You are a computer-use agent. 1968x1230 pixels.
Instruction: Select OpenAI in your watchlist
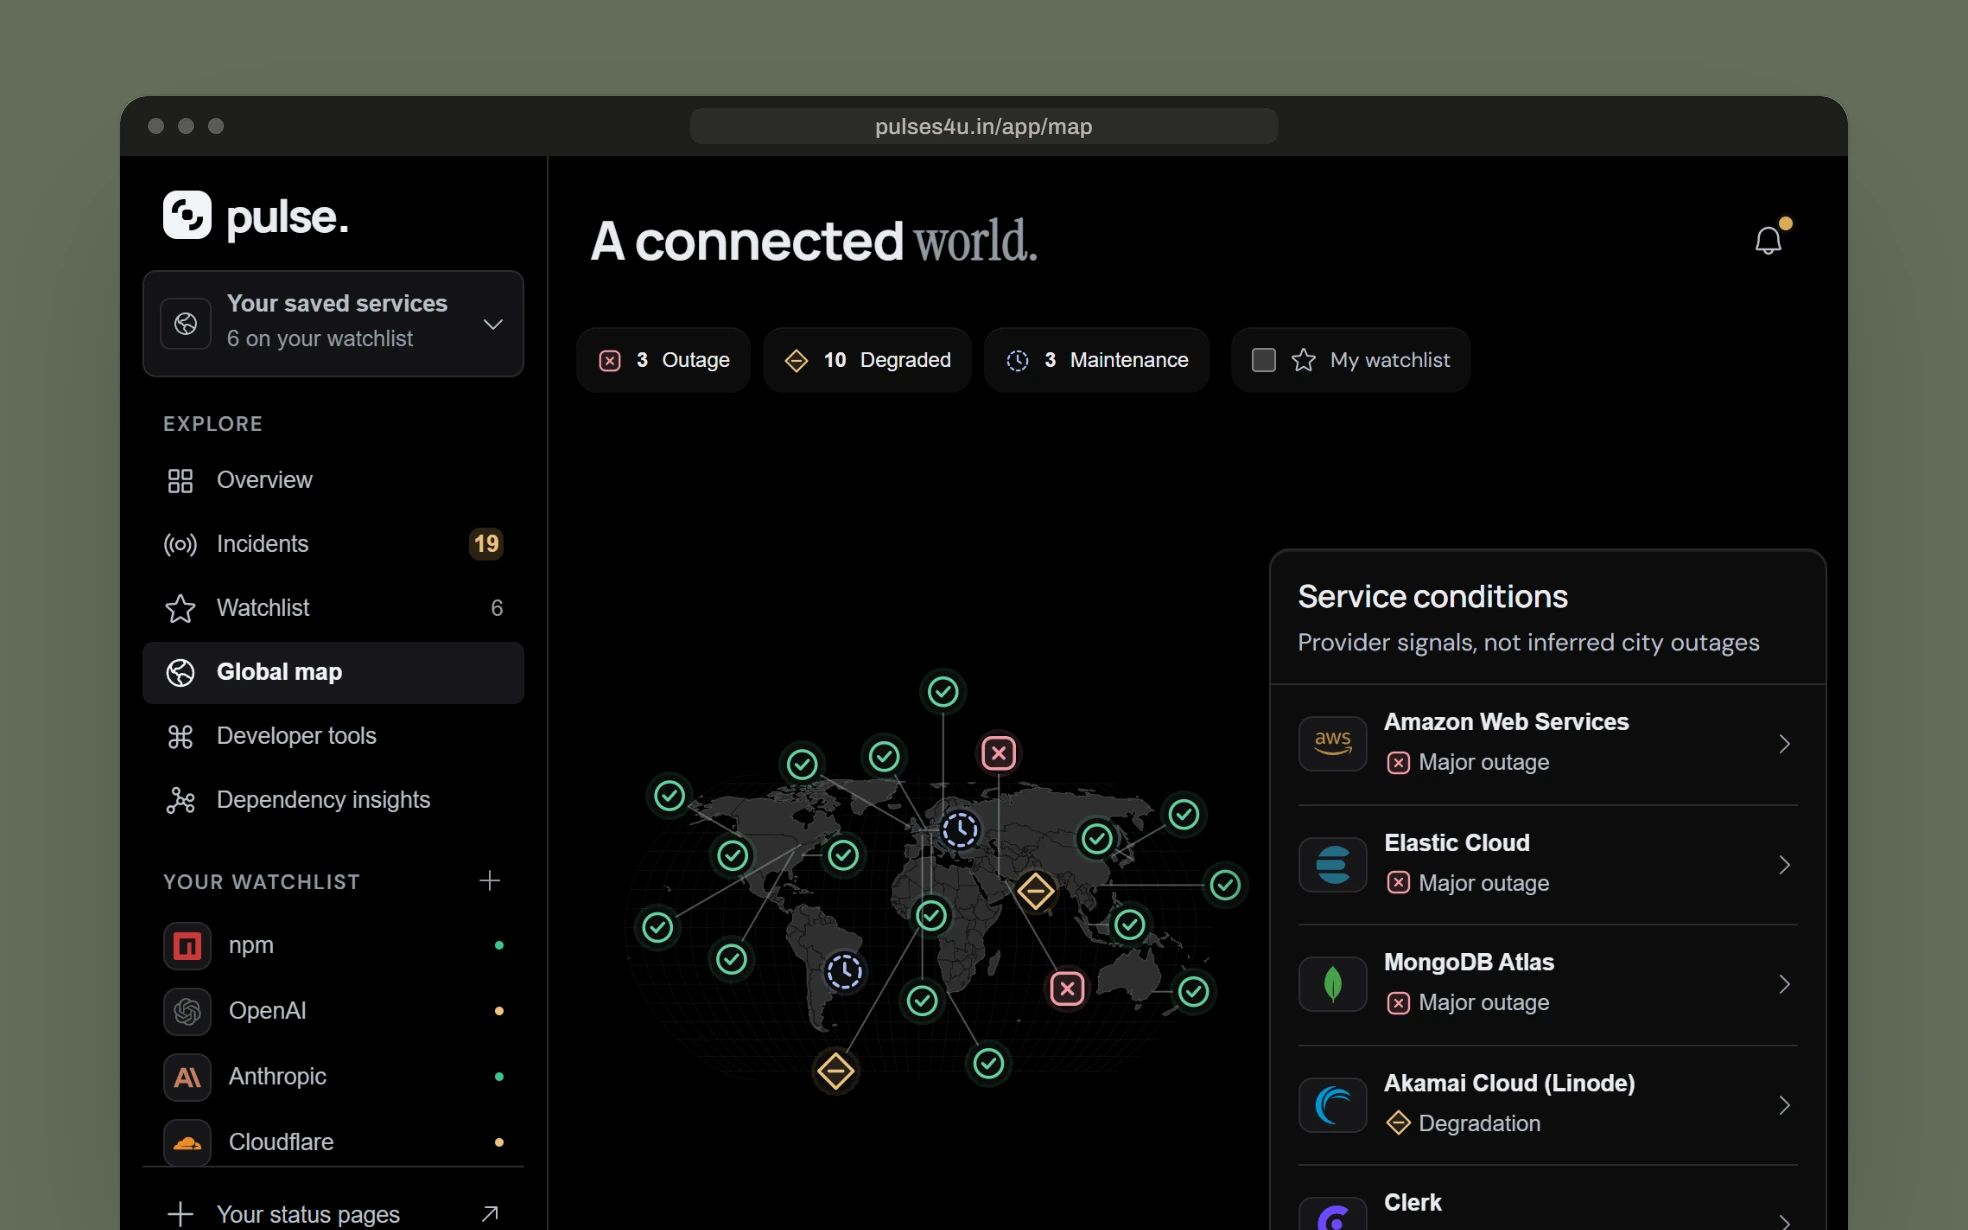pyautogui.click(x=333, y=1011)
